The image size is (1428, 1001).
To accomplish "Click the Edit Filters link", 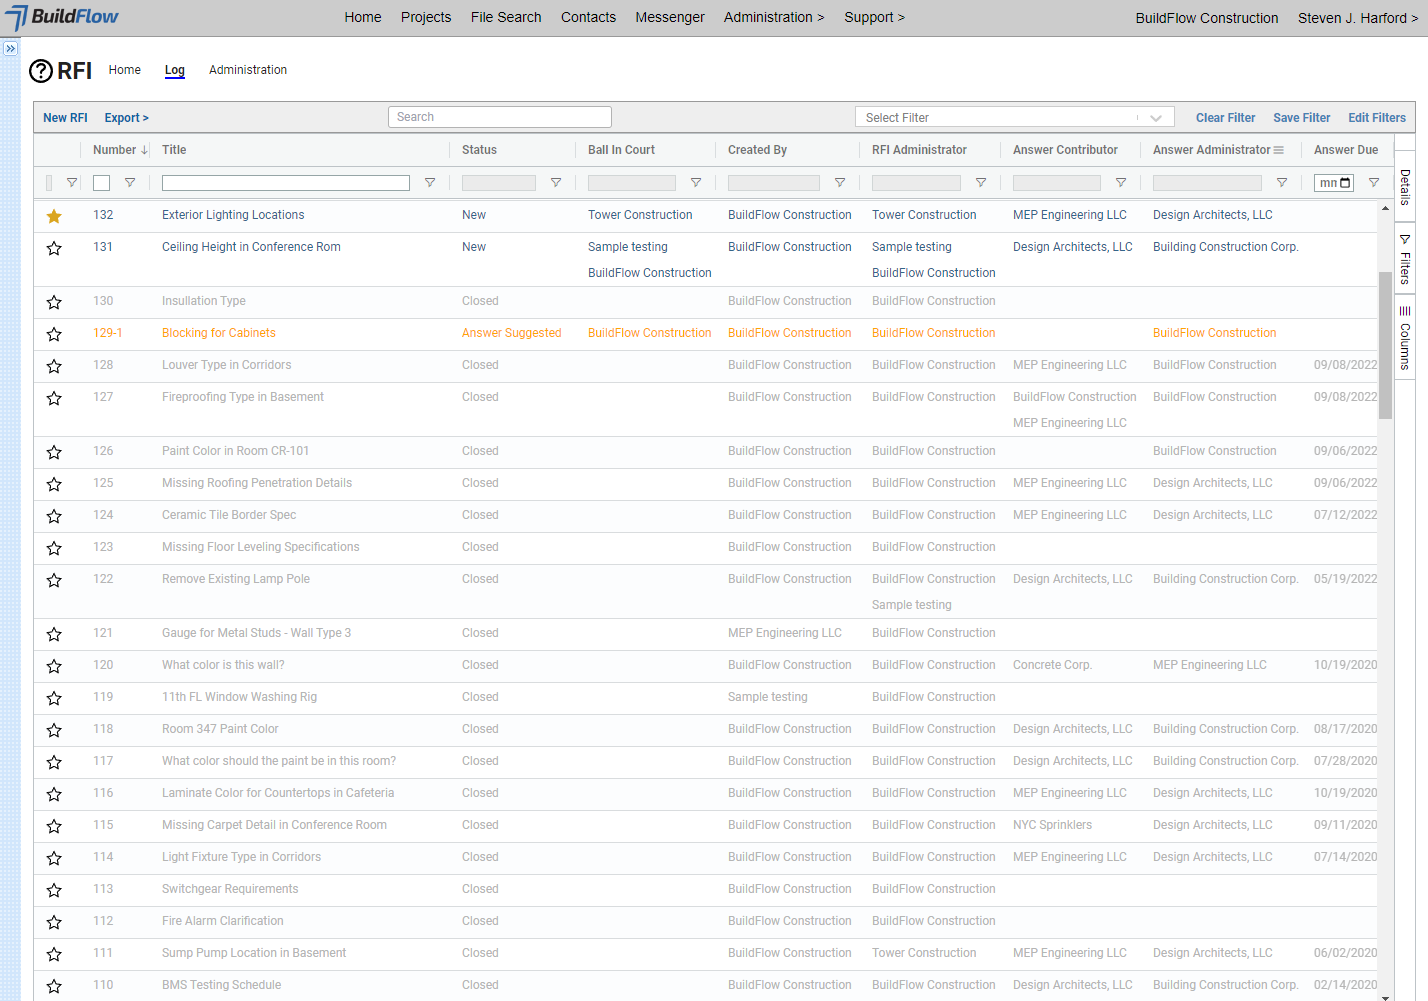I will [1377, 118].
